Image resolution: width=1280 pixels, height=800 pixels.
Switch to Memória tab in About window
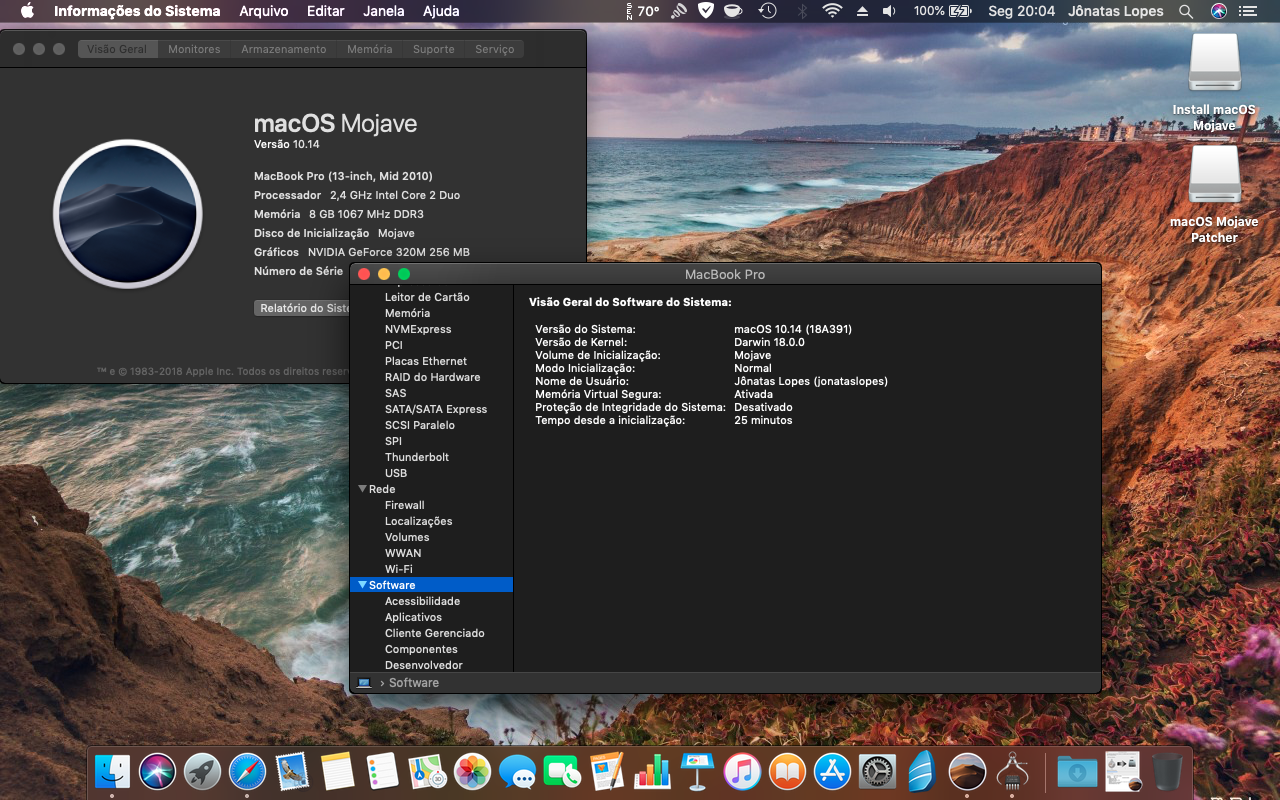tap(369, 49)
